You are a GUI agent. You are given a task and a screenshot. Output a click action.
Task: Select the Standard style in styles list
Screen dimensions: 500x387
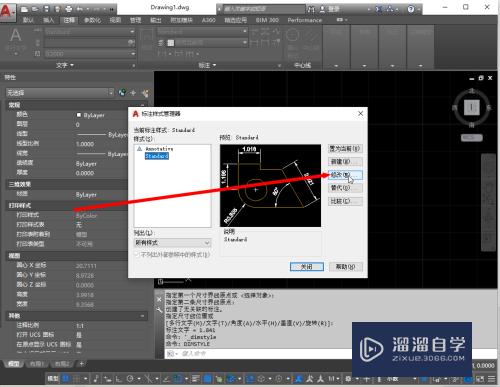tap(157, 156)
